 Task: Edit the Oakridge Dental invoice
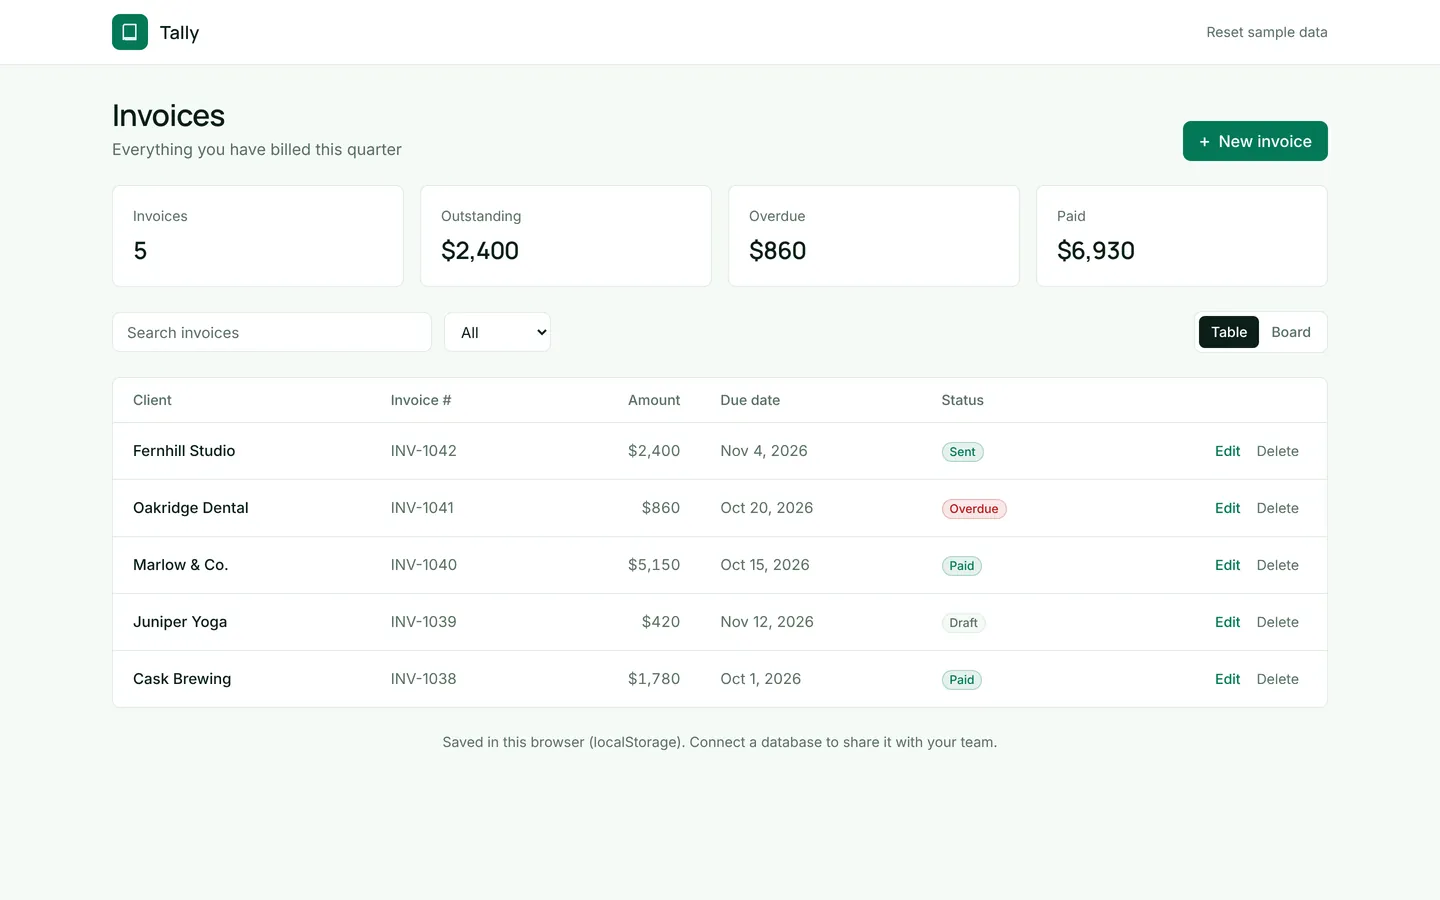click(x=1227, y=508)
